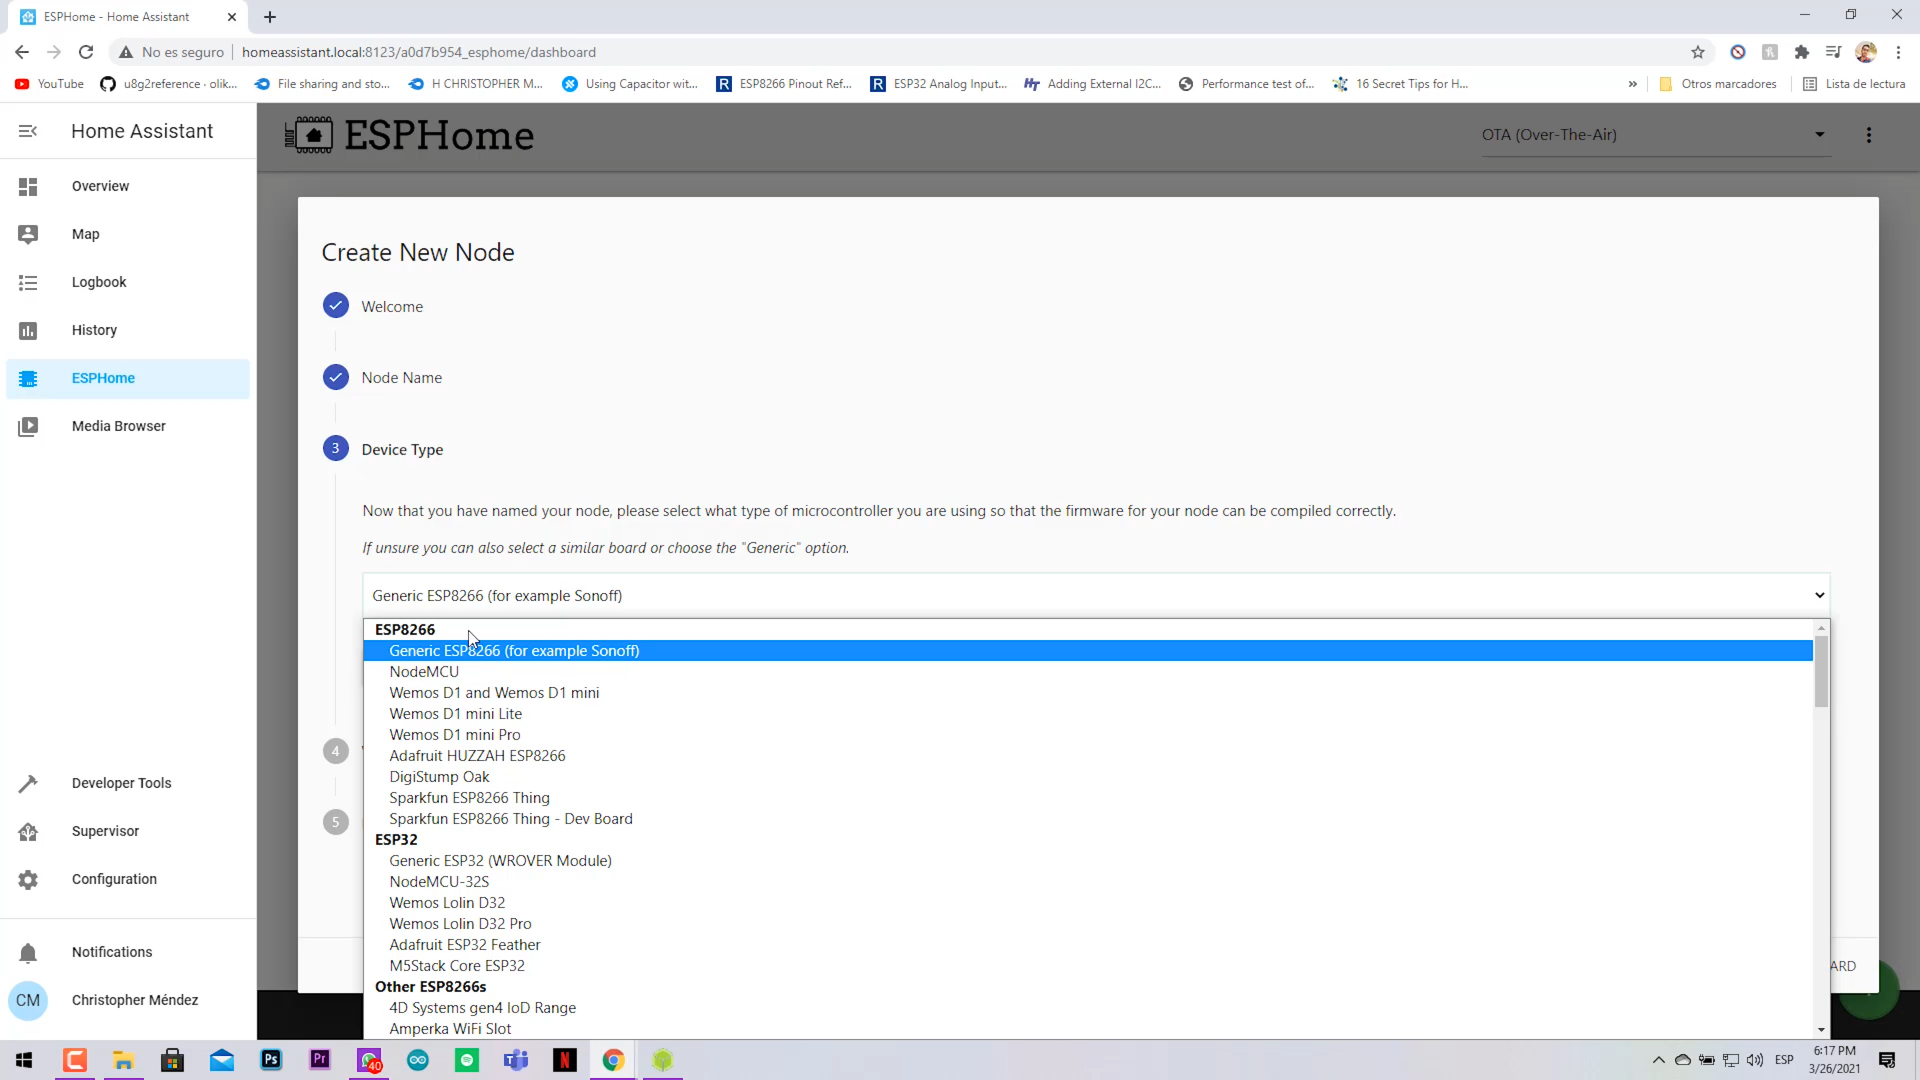Open the ESP32 Analog Input bookmark
The width and height of the screenshot is (1920, 1080).
point(938,84)
